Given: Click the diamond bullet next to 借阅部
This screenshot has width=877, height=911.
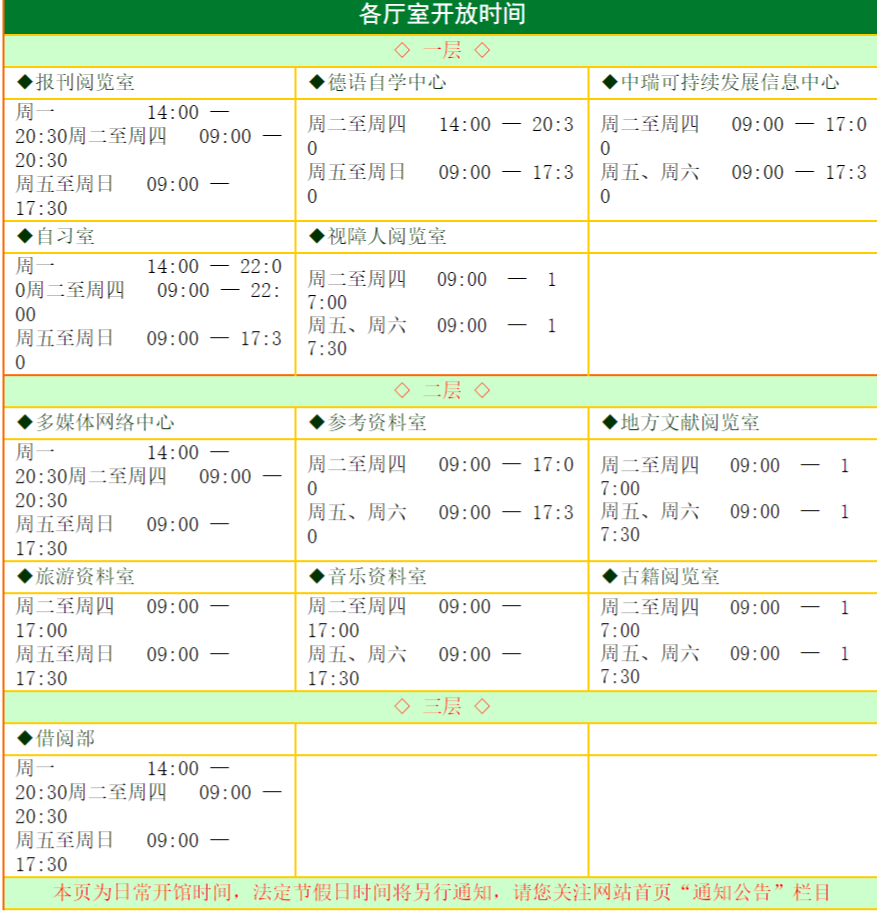Looking at the screenshot, I should point(25,739).
